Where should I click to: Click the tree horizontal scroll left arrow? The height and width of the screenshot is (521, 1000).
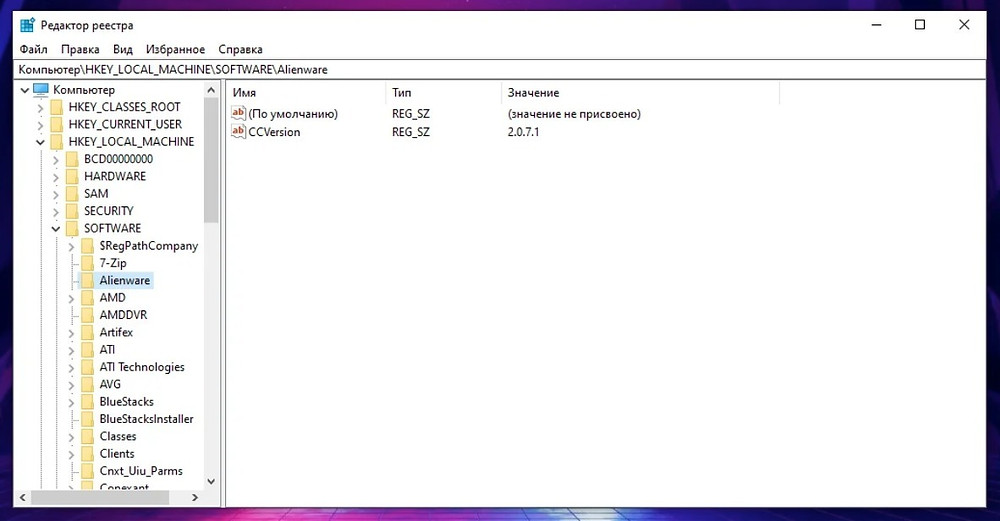tap(23, 497)
